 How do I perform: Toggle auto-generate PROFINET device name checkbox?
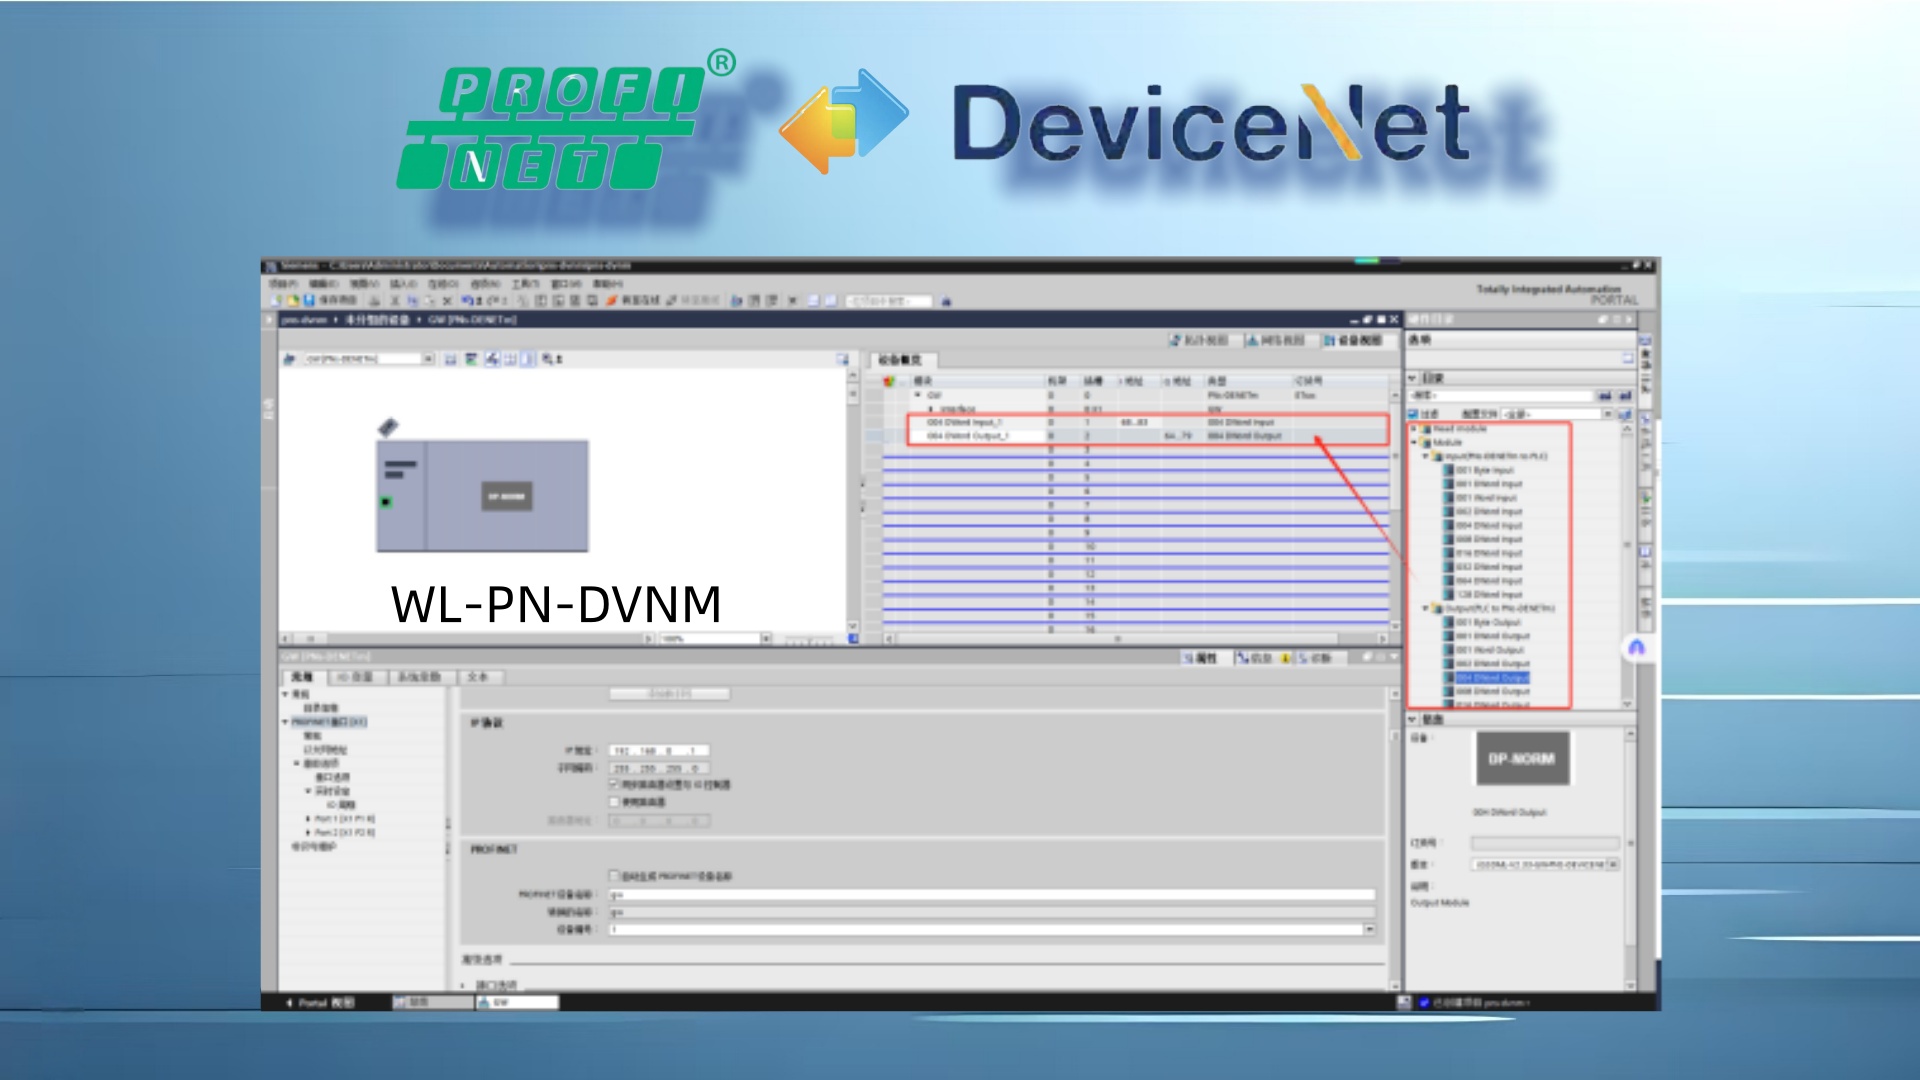614,876
